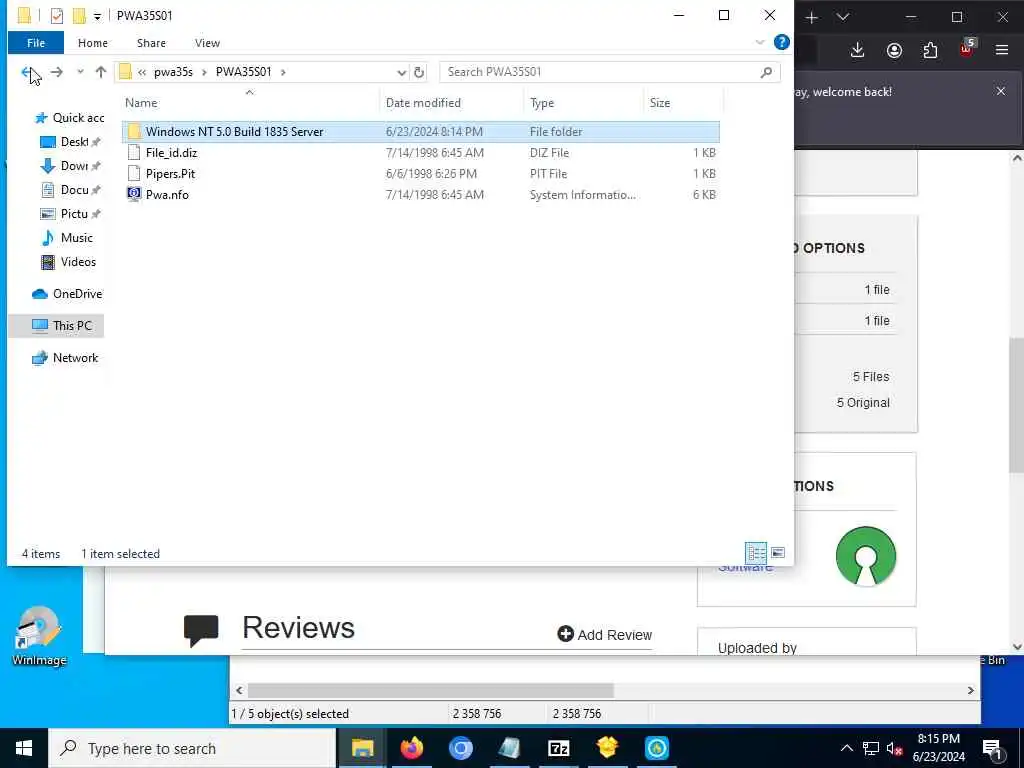Open recent locations dropdown arrow

click(x=80, y=72)
